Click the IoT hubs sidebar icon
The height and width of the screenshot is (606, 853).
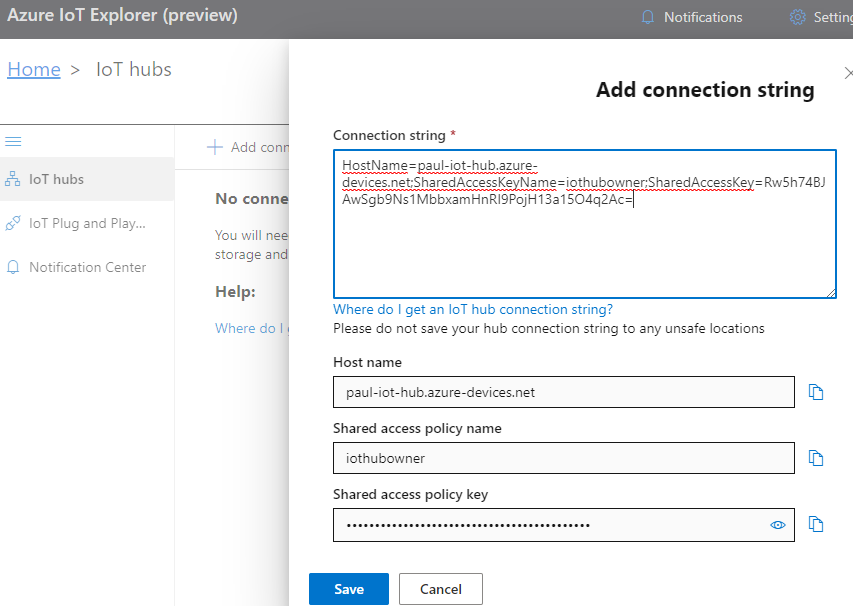tap(13, 178)
